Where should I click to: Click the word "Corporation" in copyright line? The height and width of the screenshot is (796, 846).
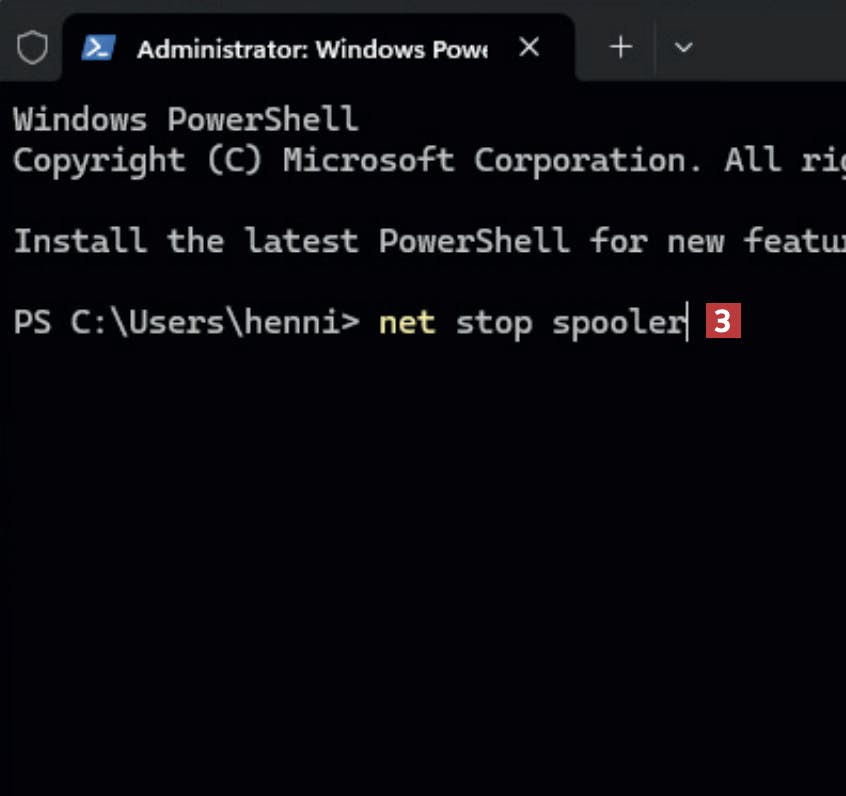tap(587, 160)
